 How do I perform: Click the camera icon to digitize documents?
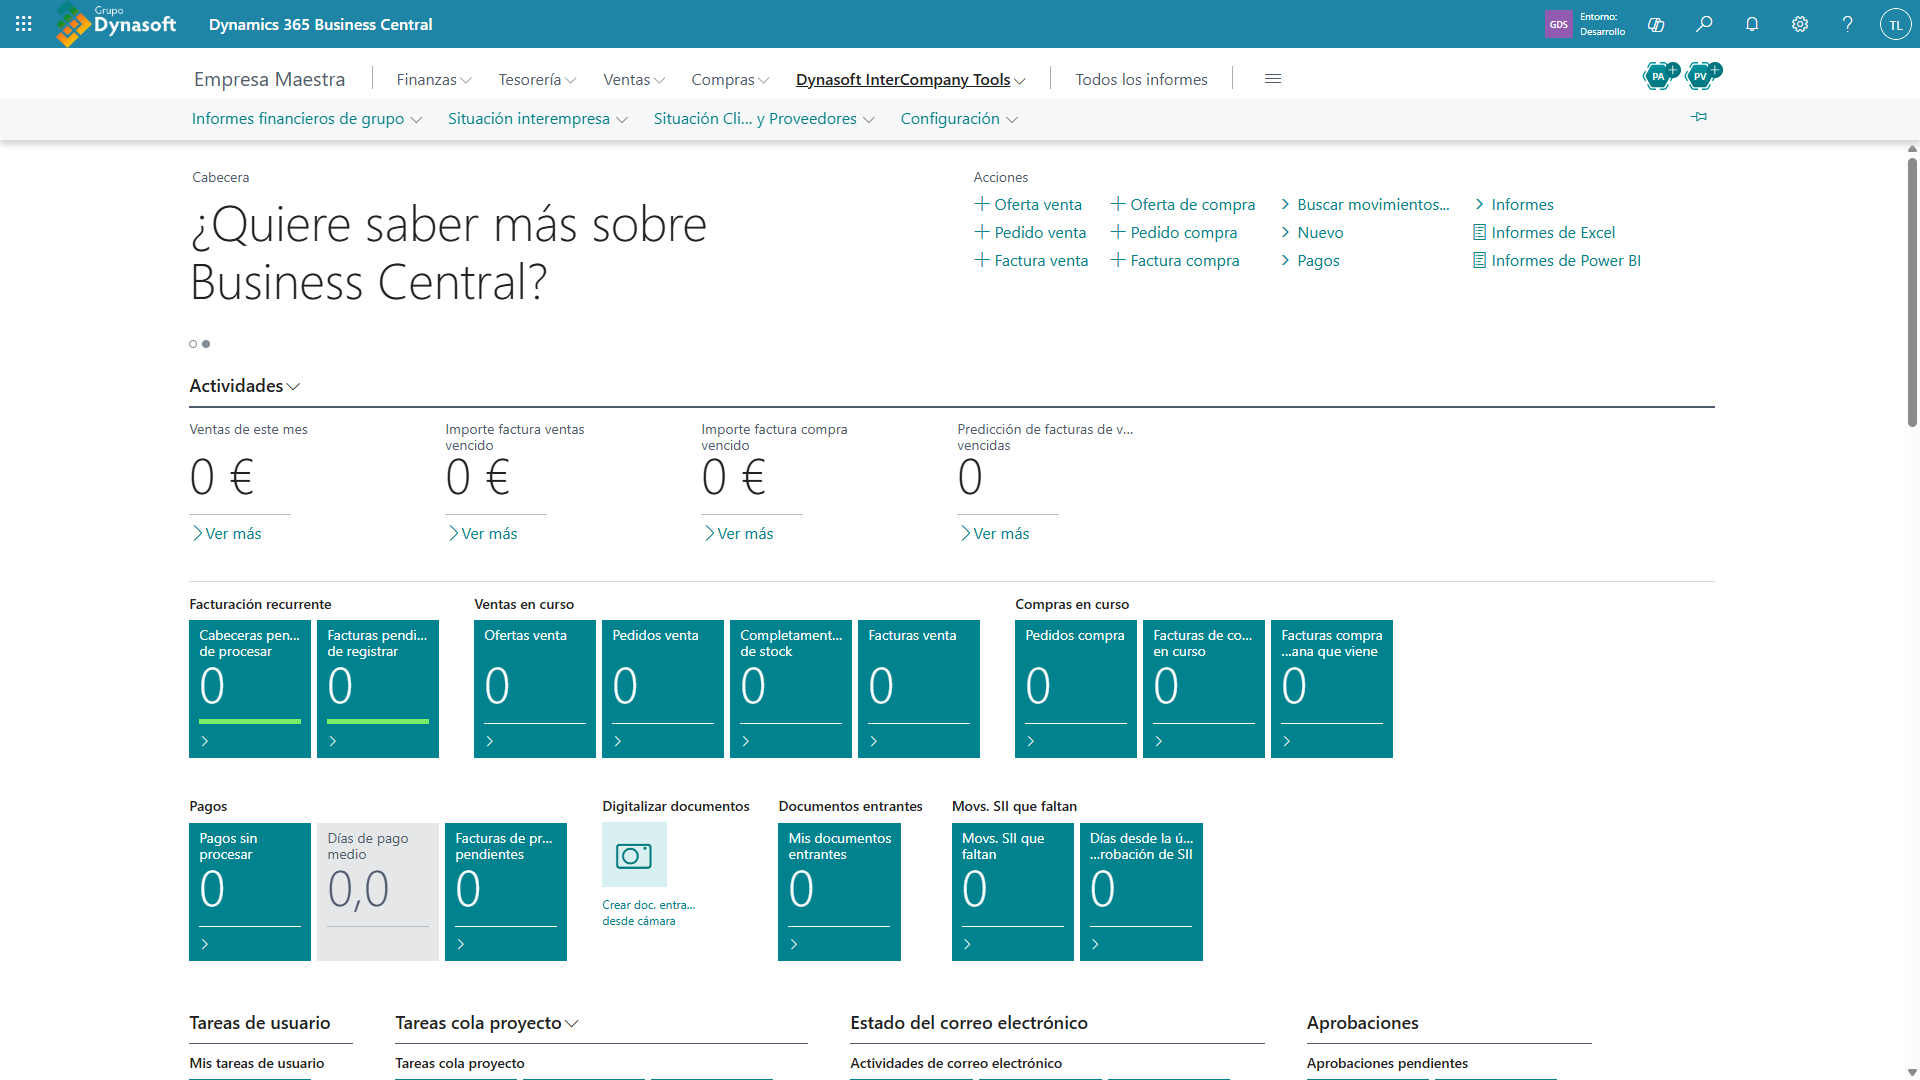pos(634,855)
